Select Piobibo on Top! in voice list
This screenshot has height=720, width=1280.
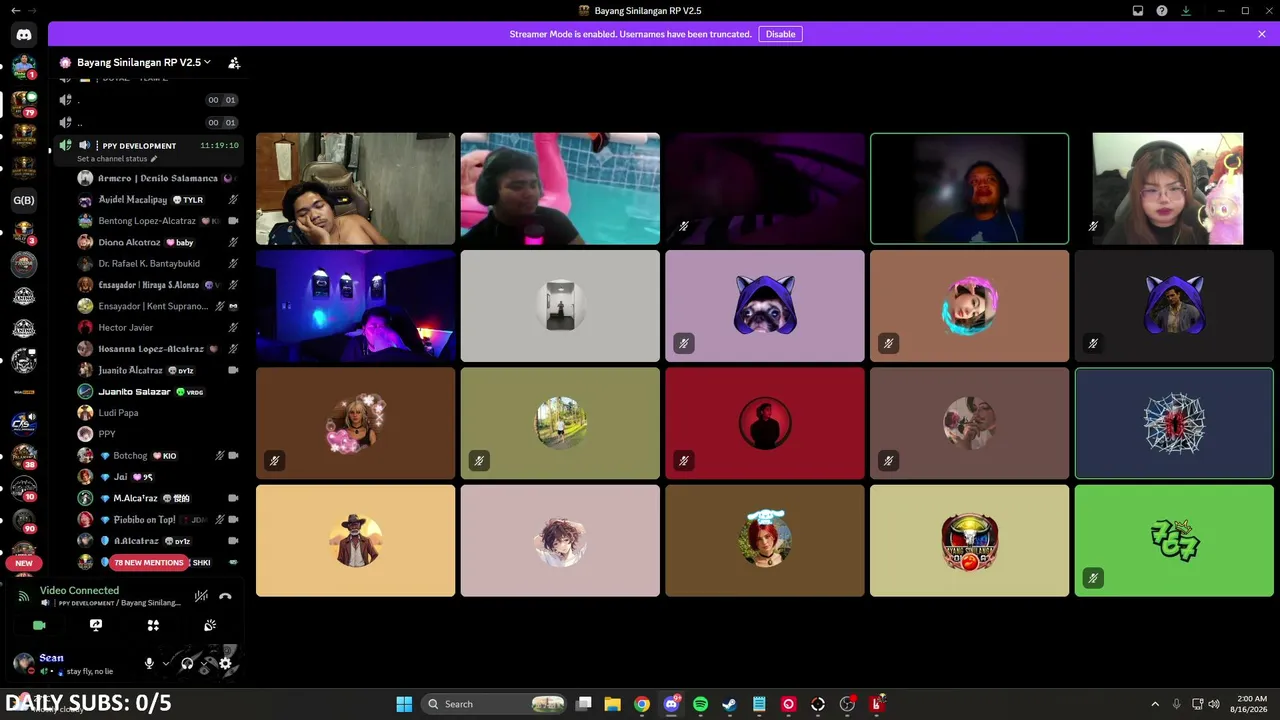[159, 520]
